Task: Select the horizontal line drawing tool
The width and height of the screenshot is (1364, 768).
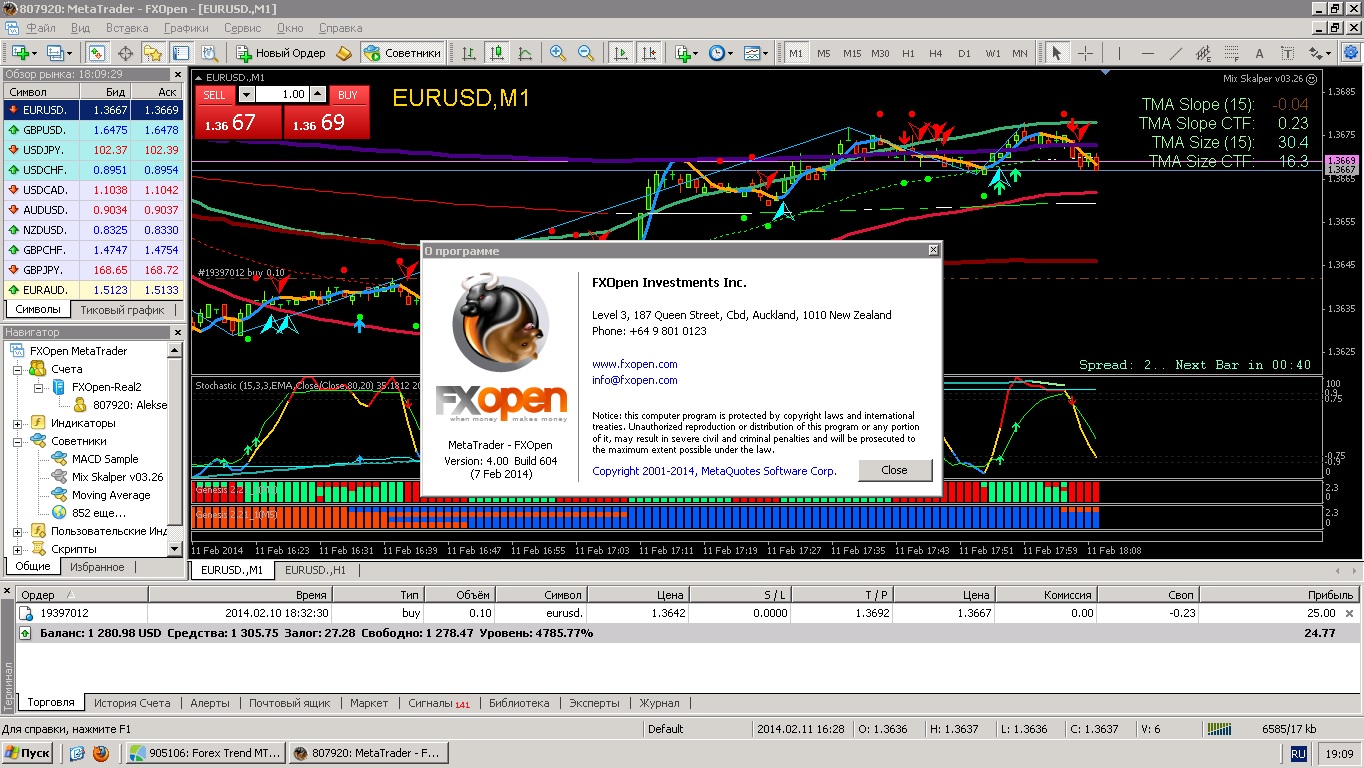Action: [x=1147, y=53]
